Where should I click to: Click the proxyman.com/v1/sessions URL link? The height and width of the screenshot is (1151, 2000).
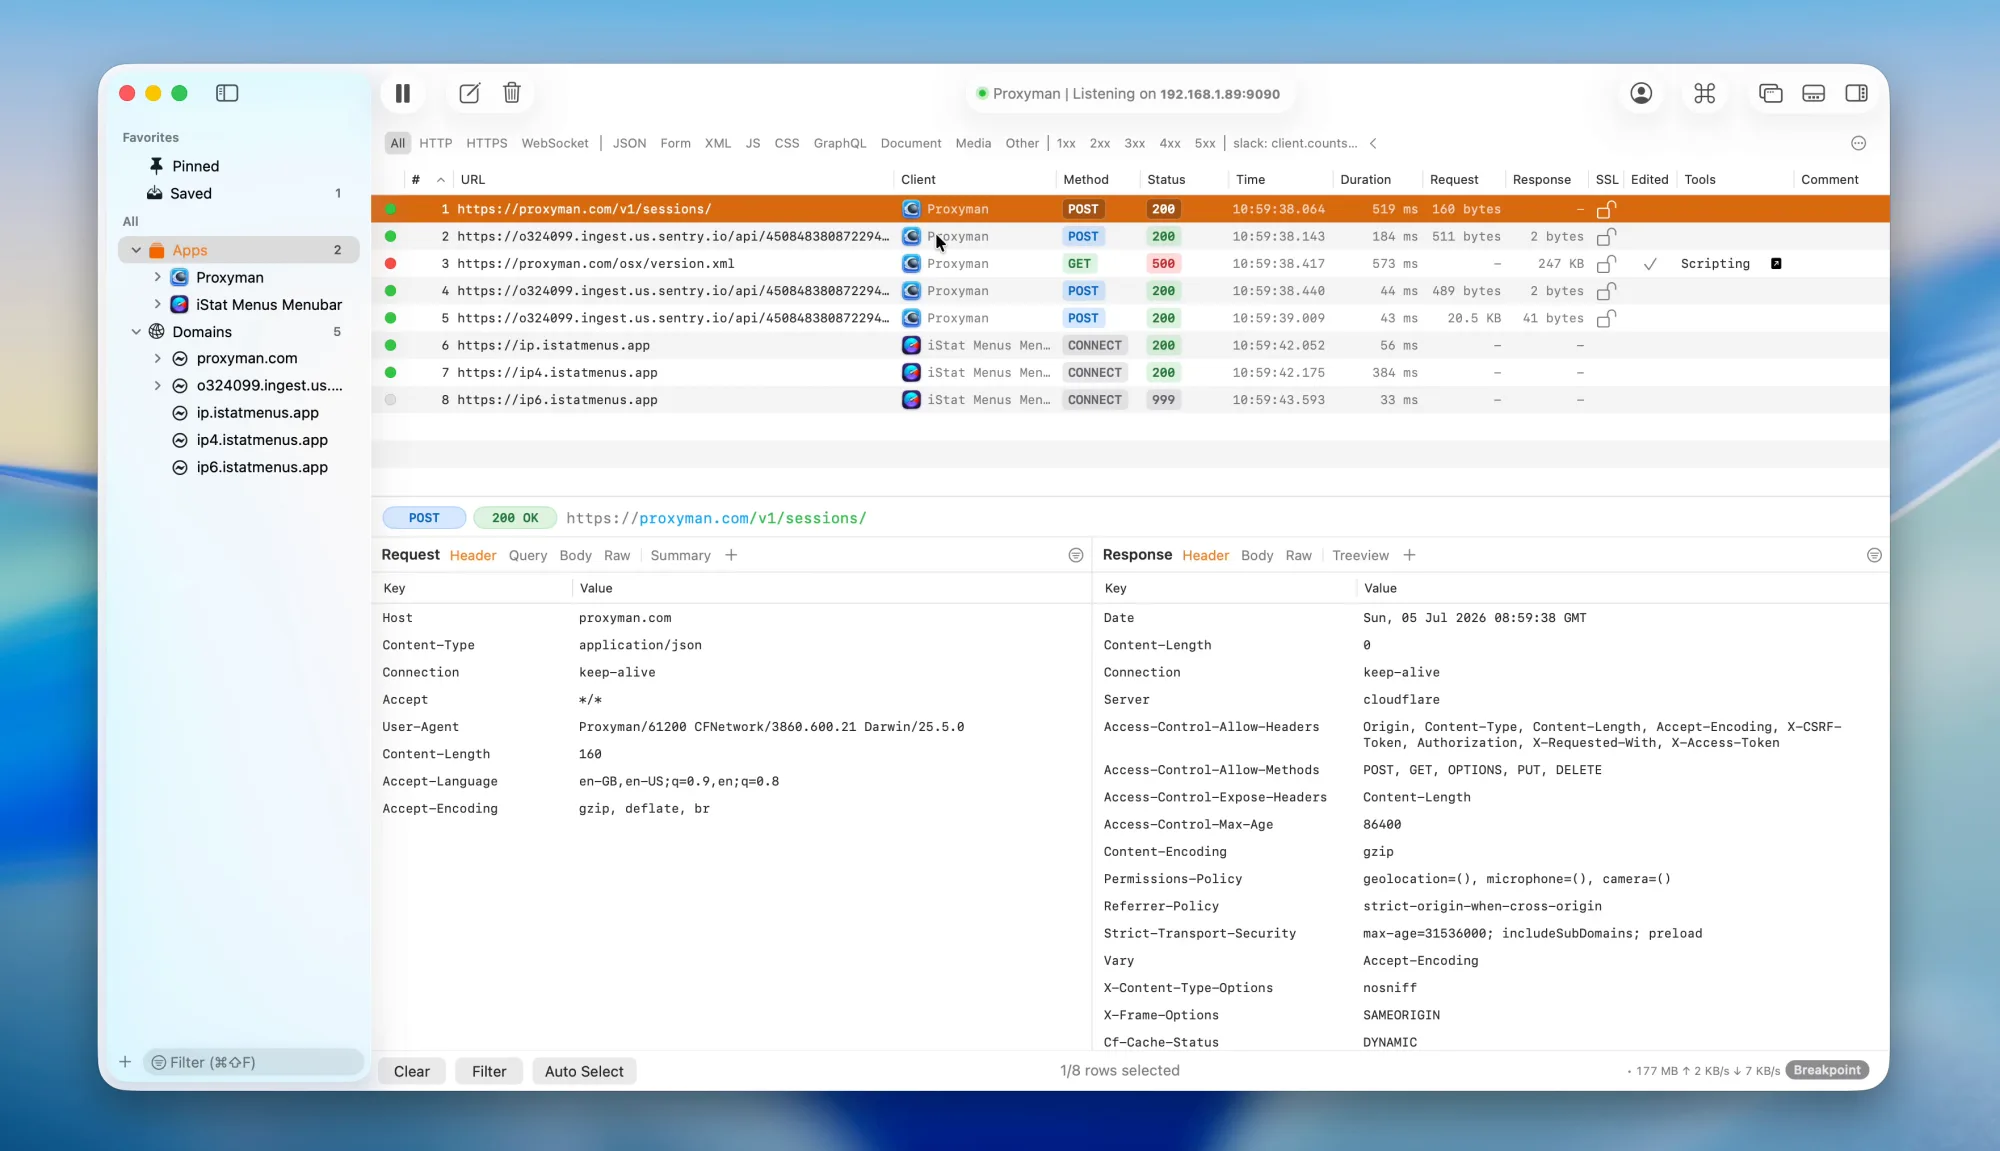(716, 518)
